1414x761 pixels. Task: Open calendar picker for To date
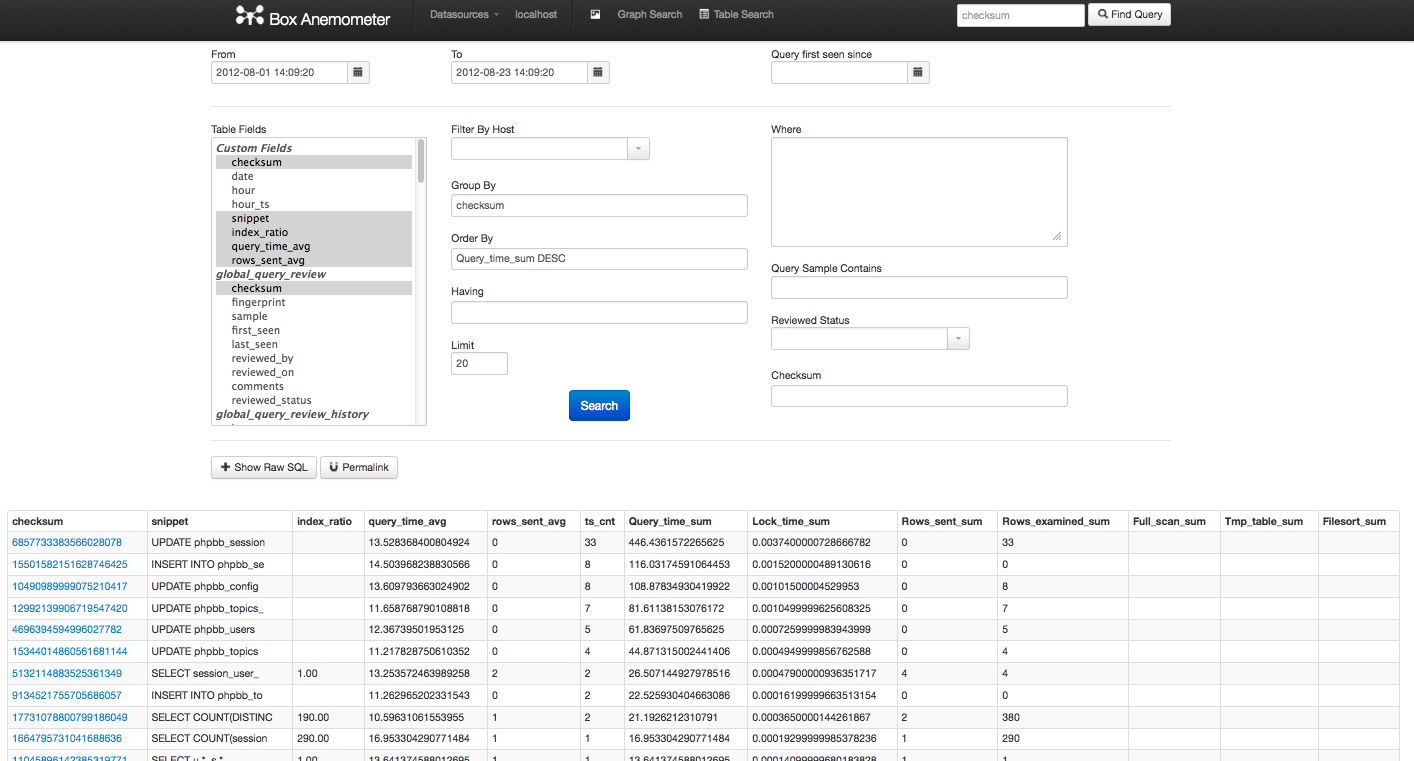[598, 72]
